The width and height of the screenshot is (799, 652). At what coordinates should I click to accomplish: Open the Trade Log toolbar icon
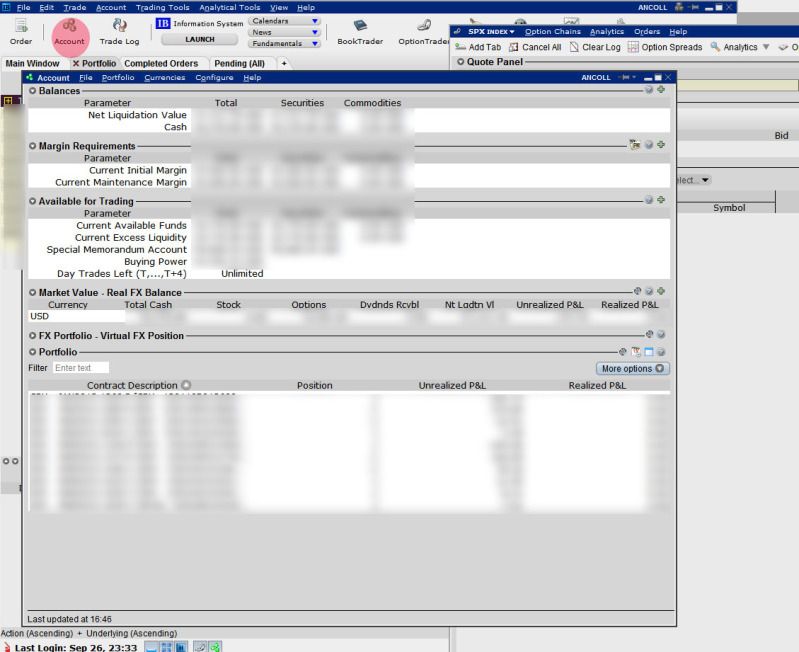click(119, 32)
